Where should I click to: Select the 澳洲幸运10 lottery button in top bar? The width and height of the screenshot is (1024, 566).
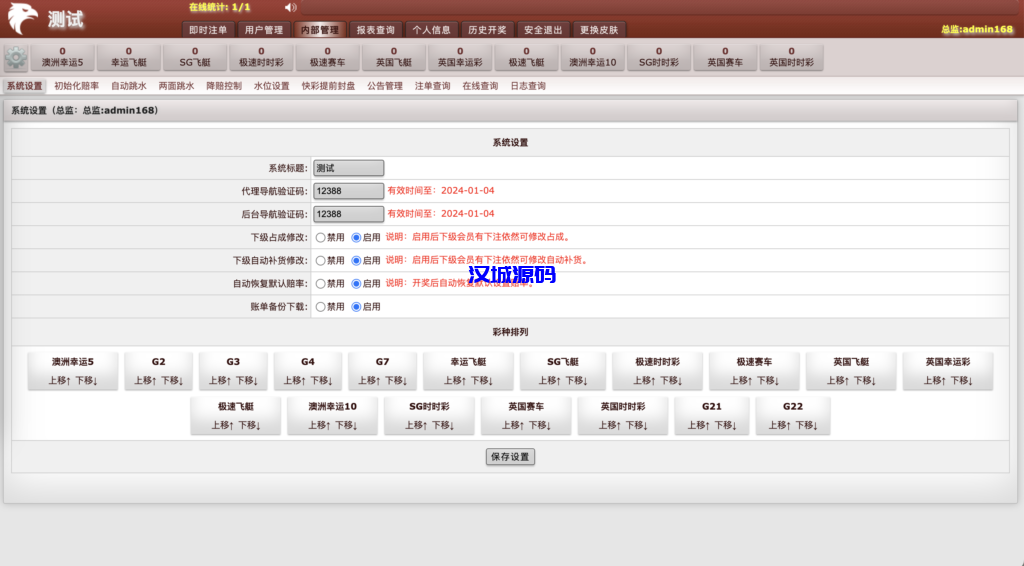pos(593,57)
